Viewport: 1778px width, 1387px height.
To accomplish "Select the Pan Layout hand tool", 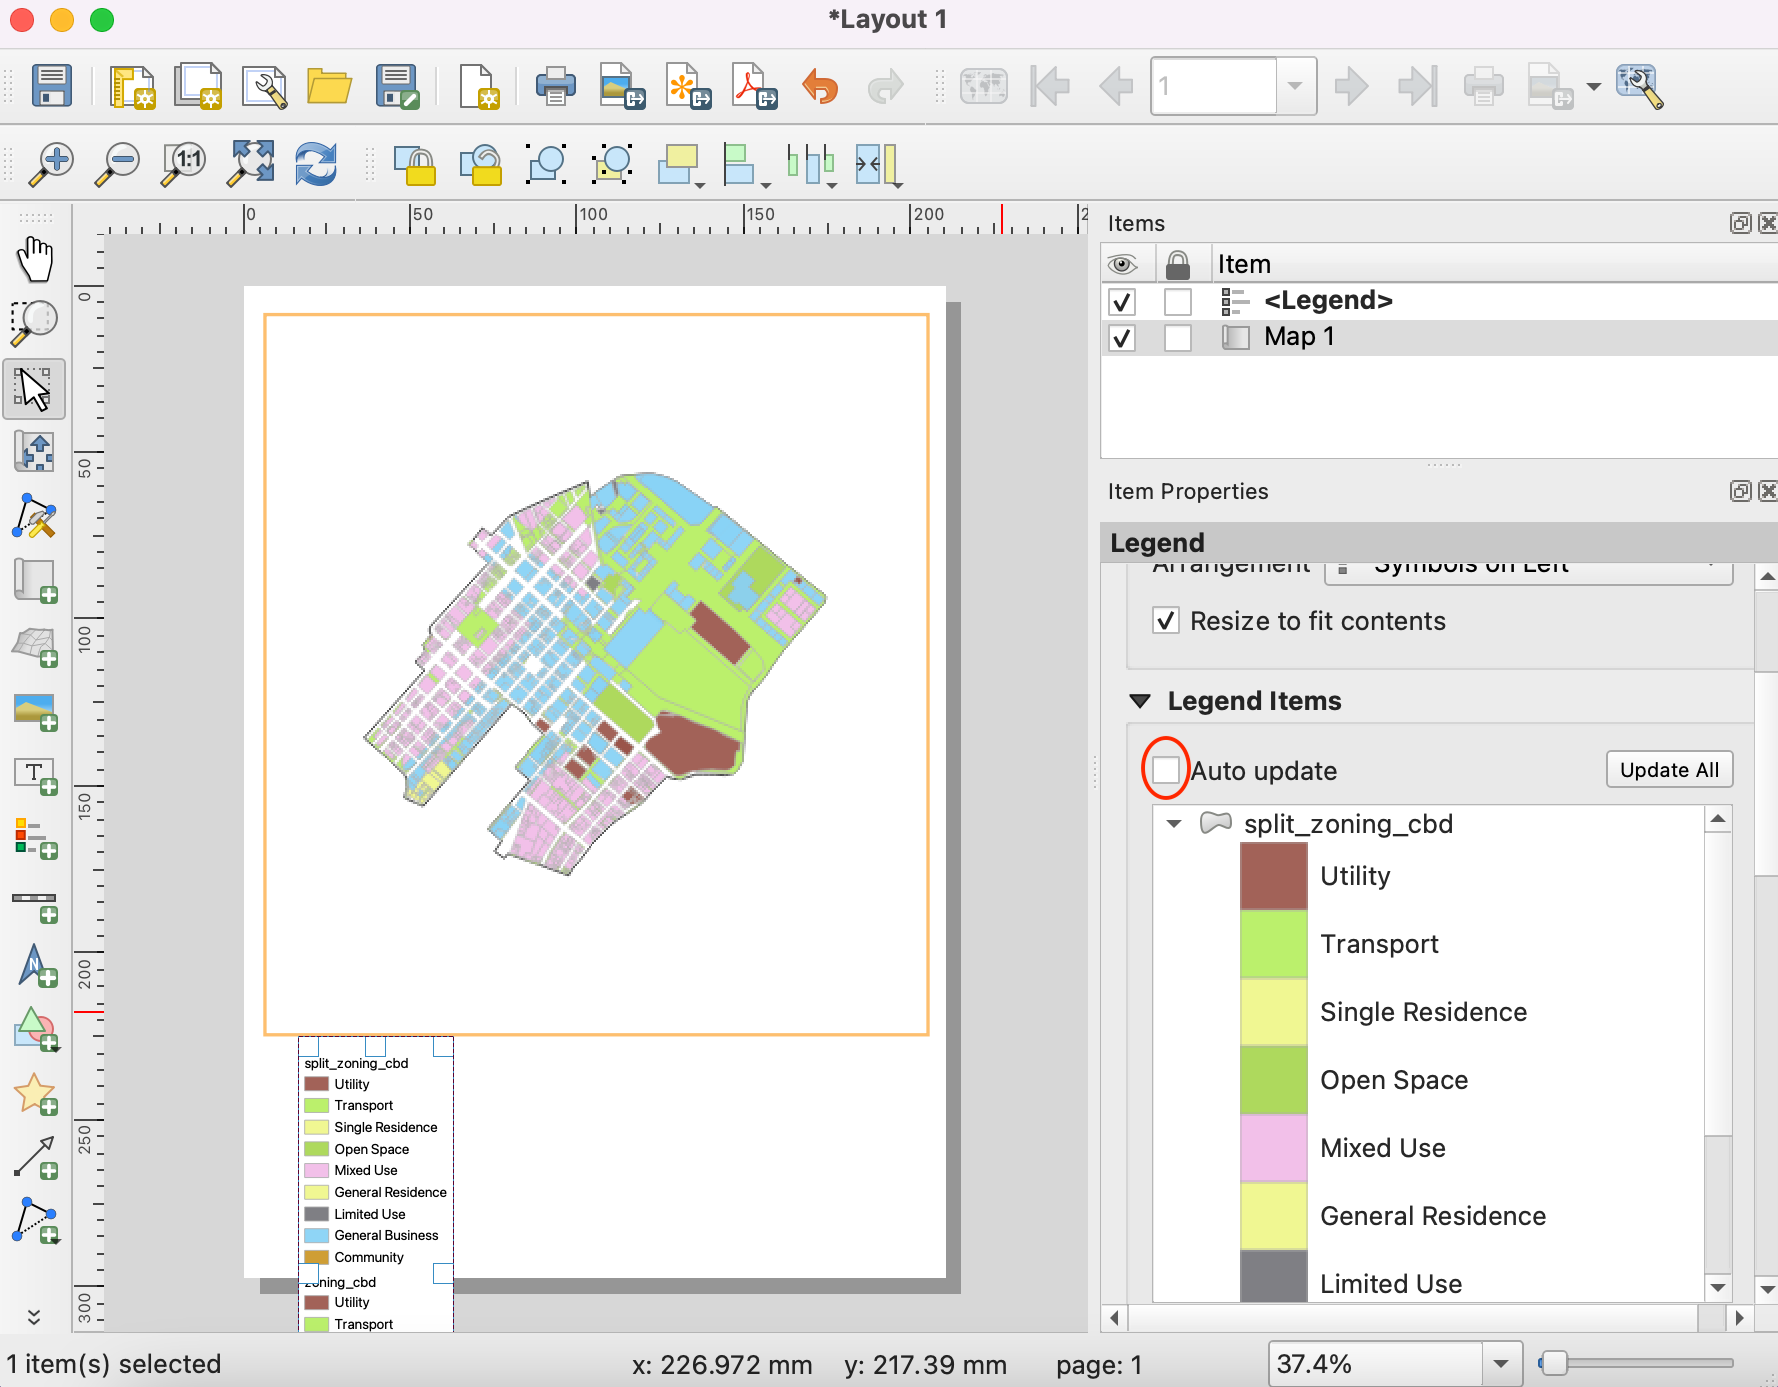I will [x=35, y=260].
